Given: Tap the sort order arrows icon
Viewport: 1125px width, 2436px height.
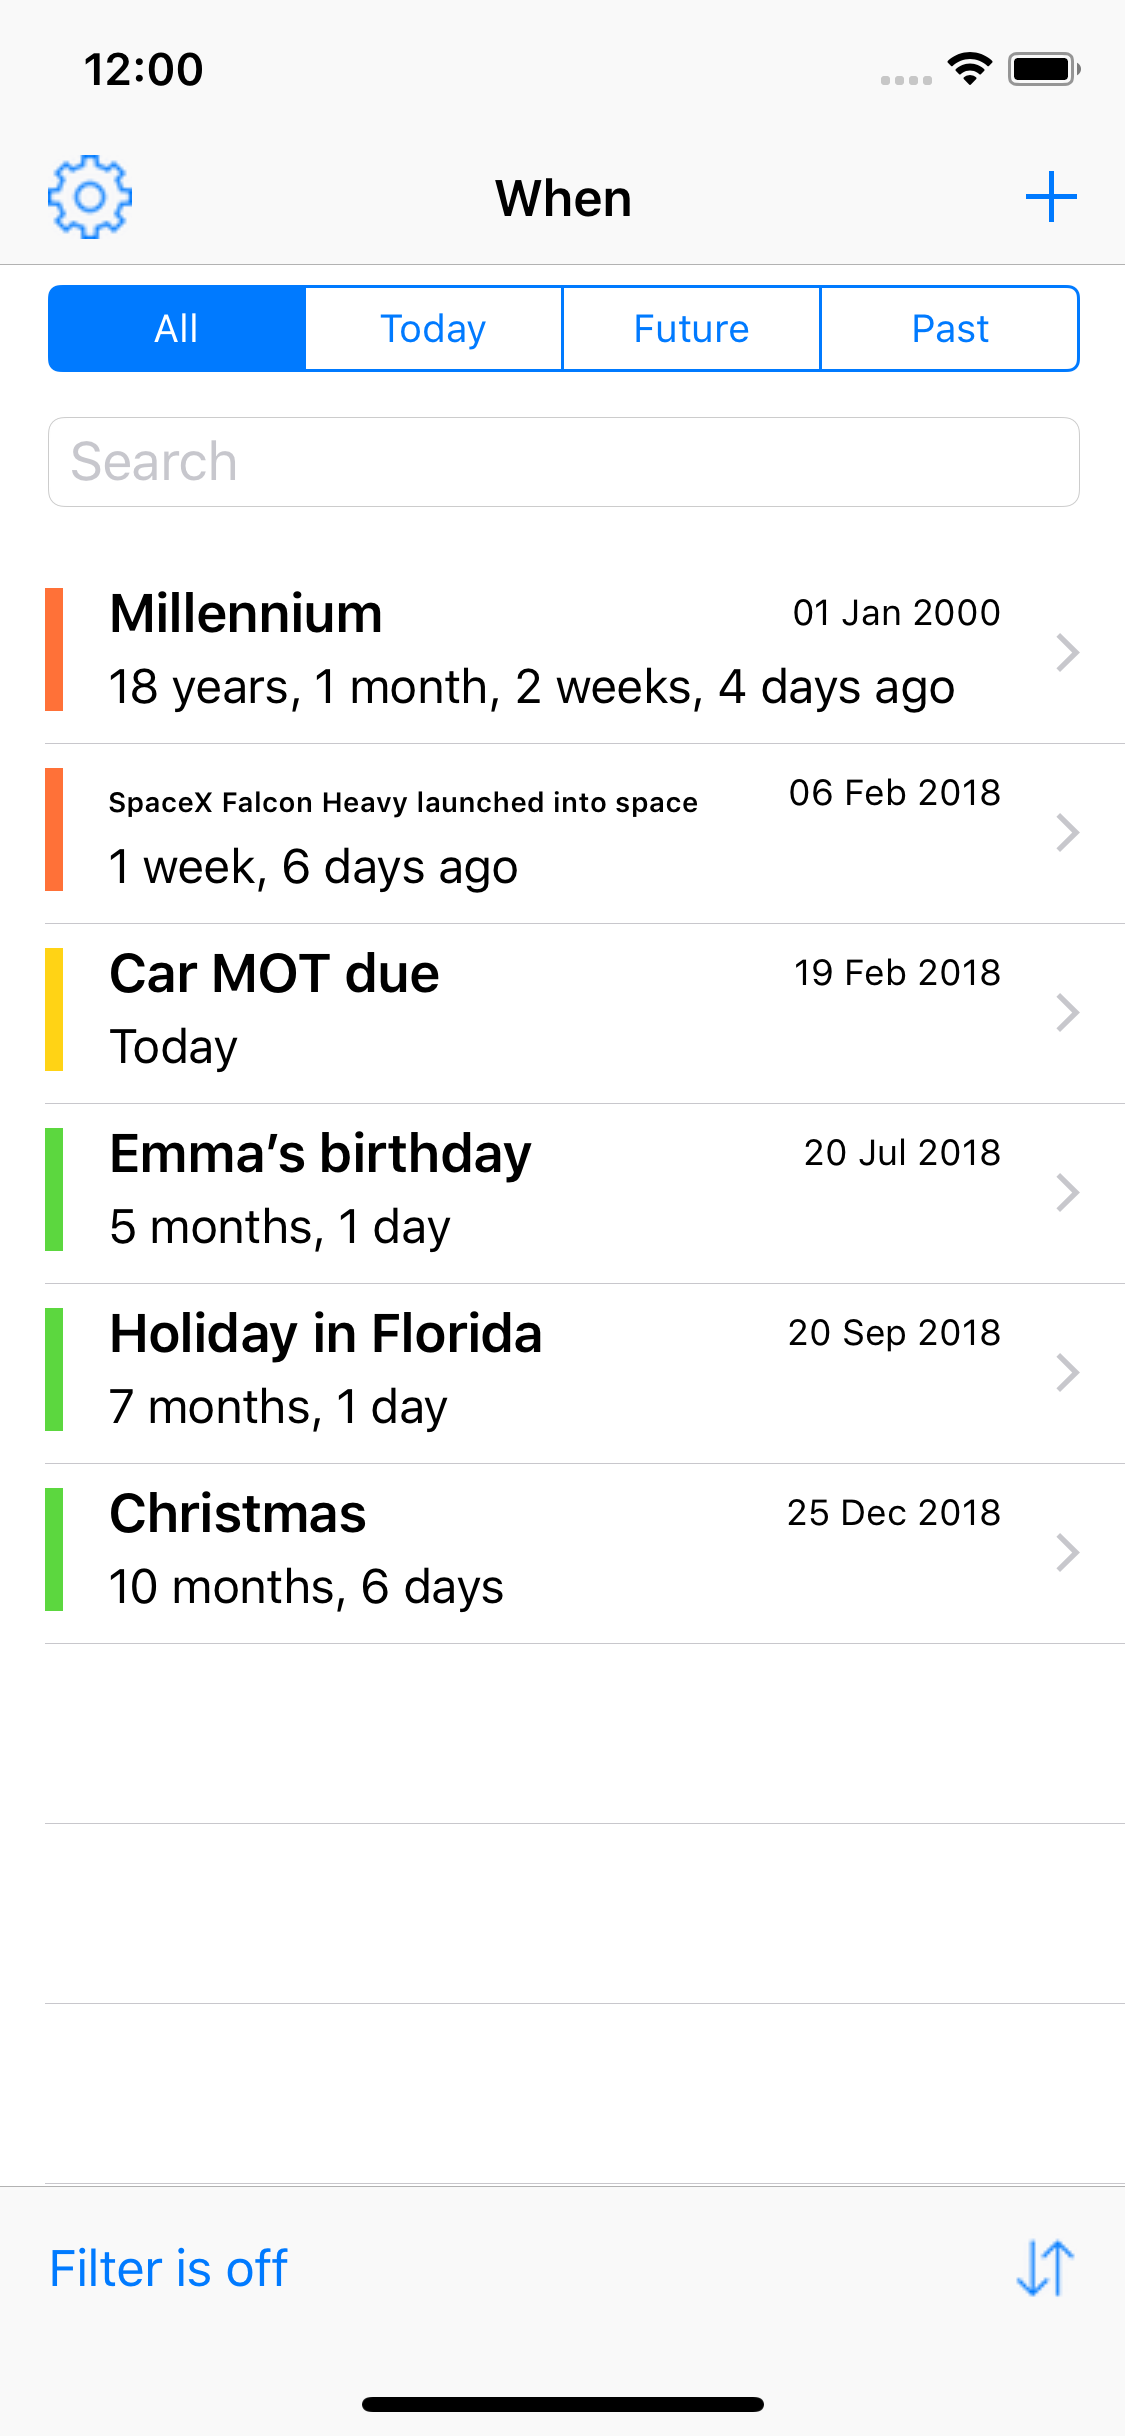Looking at the screenshot, I should tap(1045, 2268).
